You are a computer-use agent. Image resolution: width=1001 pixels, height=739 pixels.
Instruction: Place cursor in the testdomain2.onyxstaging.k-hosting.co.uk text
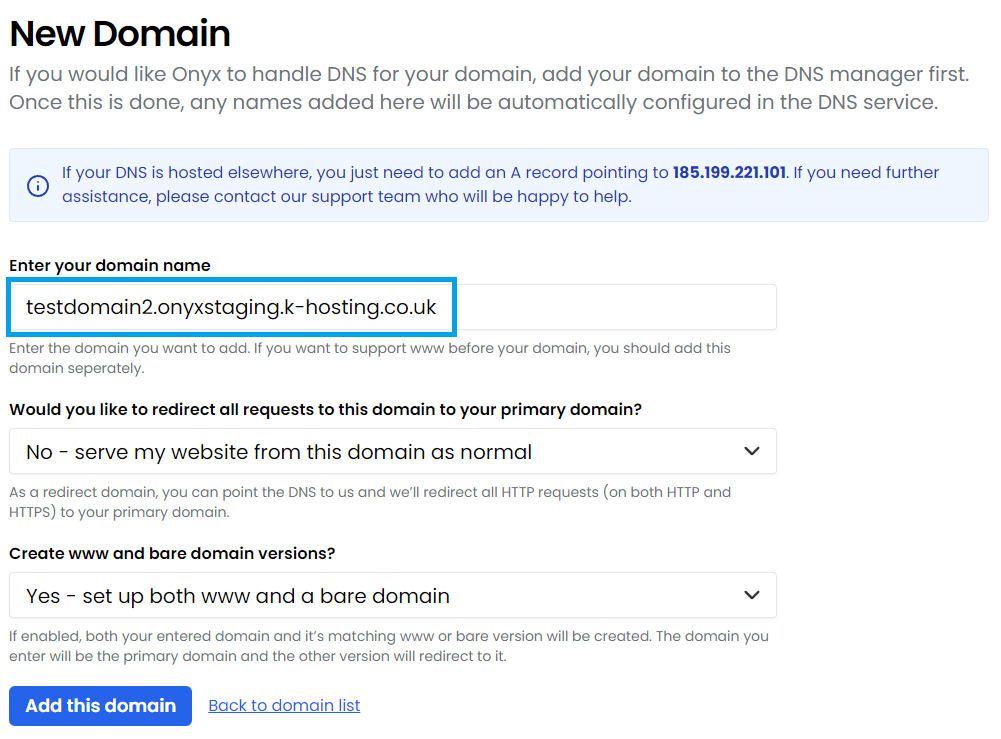231,308
